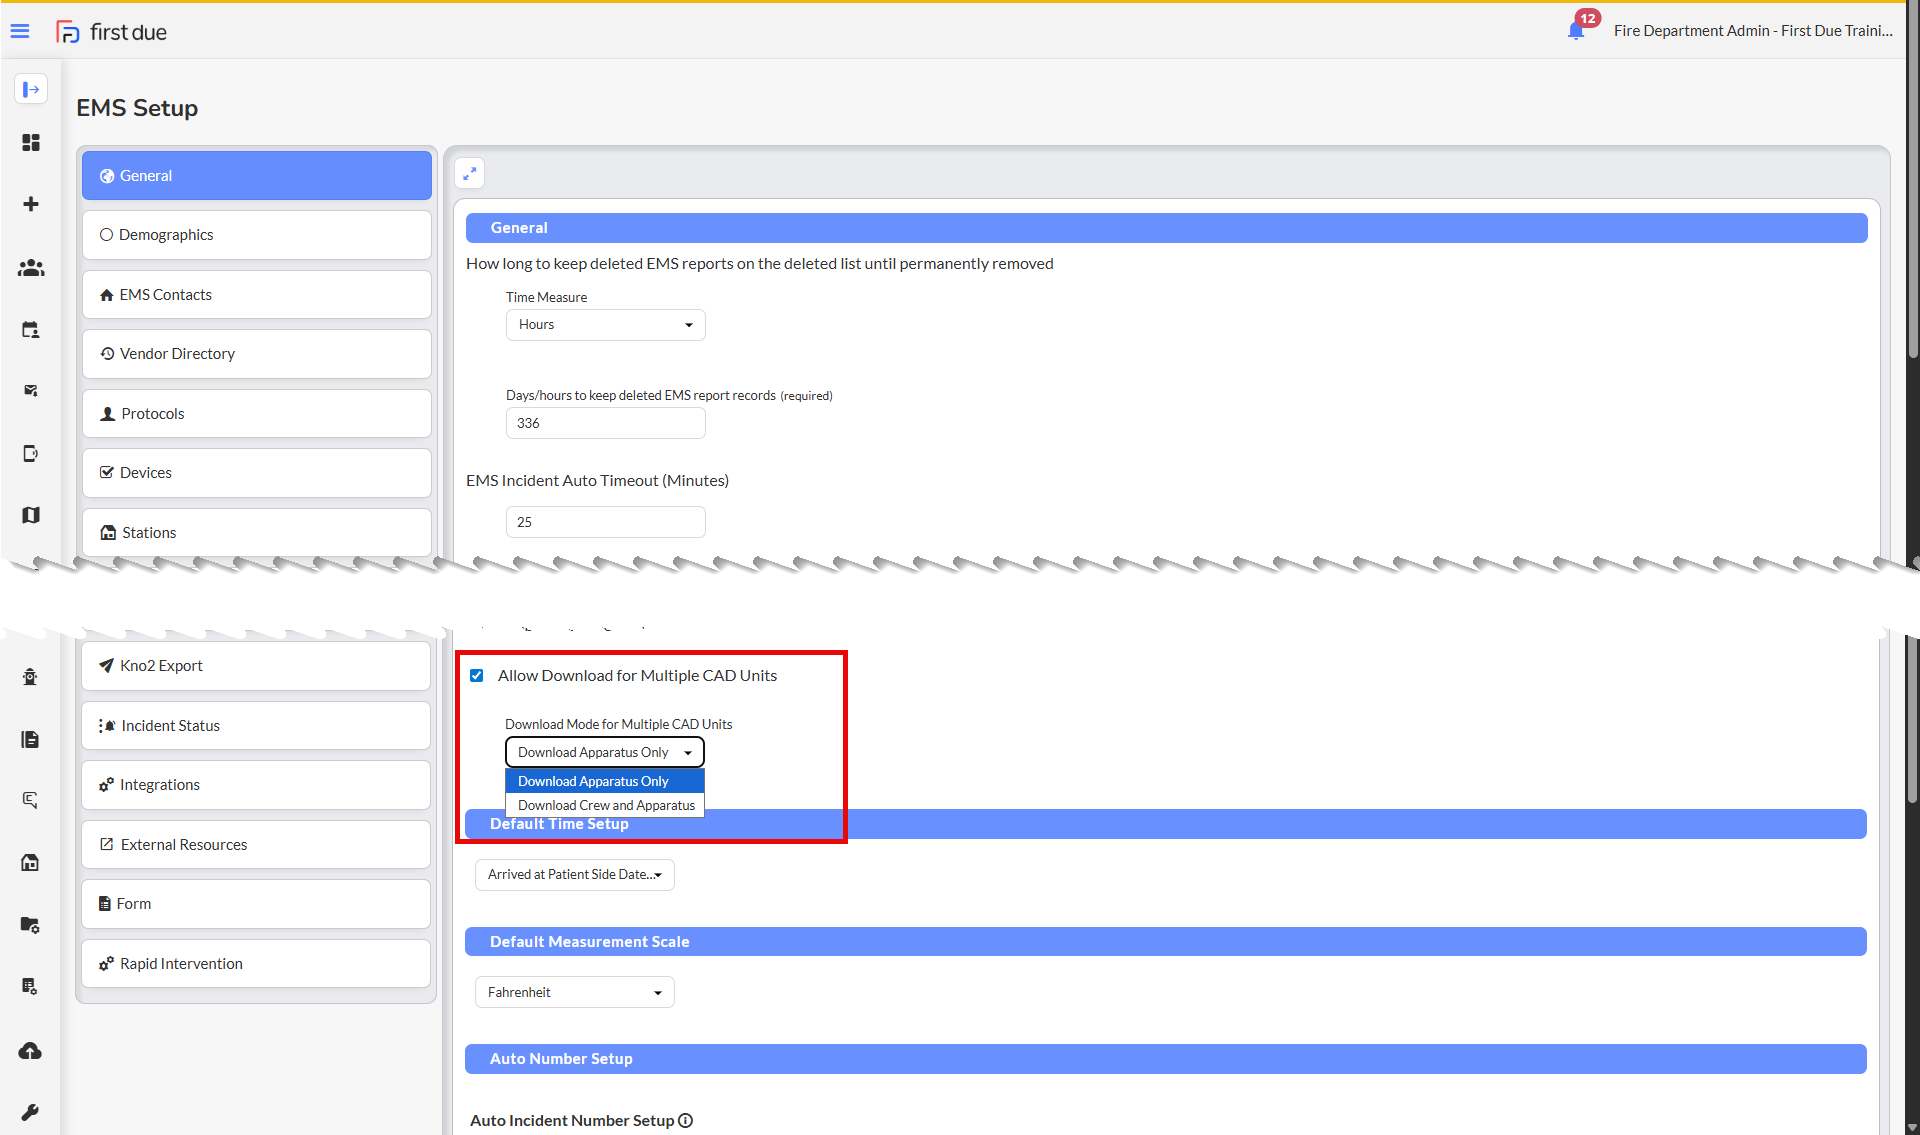This screenshot has width=1920, height=1135.
Task: Open the personnel group icon
Action: point(31,268)
